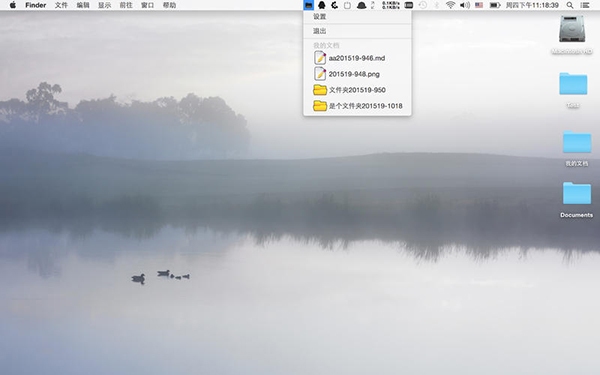Click the menu bar clock
Viewport: 600px width, 375px height.
532,5
